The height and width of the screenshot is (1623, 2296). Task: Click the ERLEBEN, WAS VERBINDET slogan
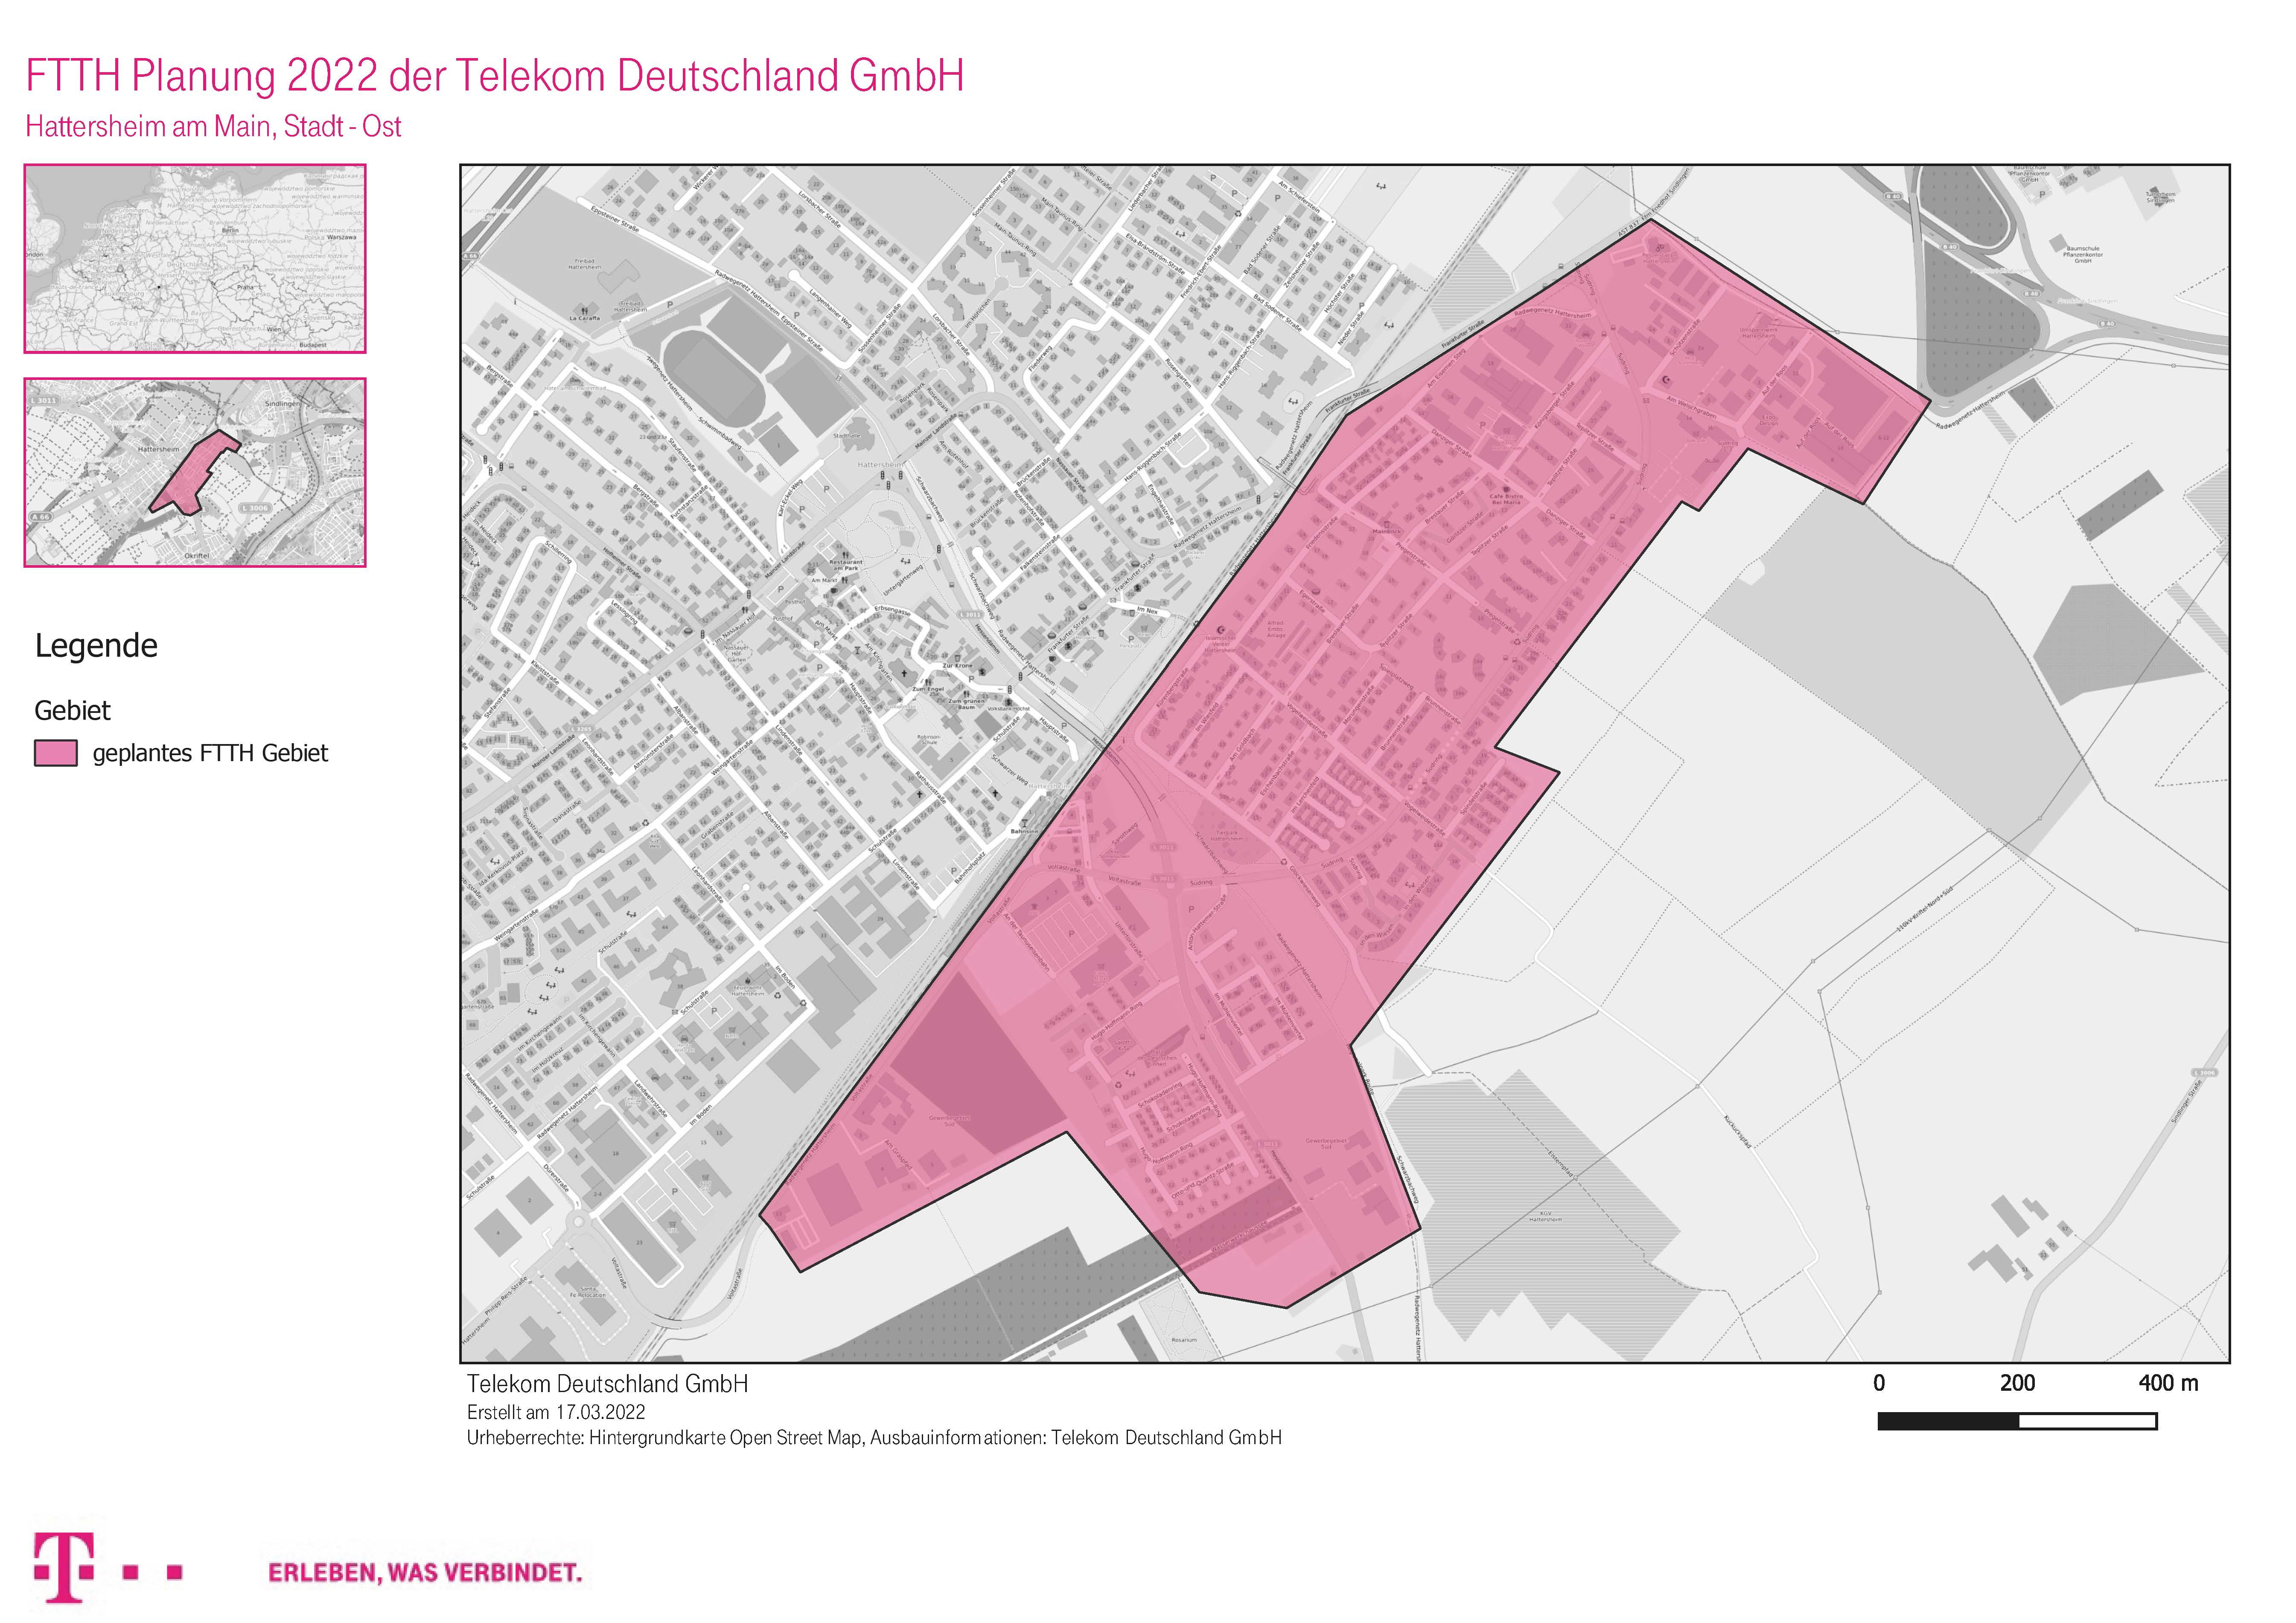click(x=424, y=1572)
